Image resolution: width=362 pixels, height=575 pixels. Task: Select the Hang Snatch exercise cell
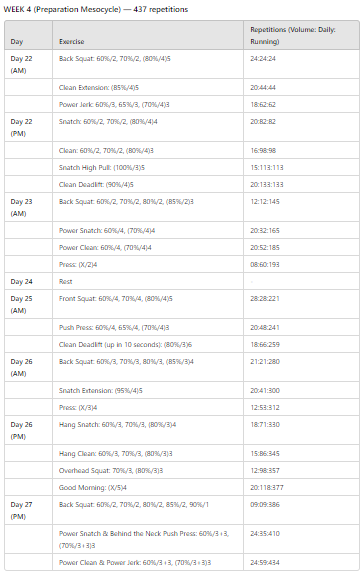148,430
